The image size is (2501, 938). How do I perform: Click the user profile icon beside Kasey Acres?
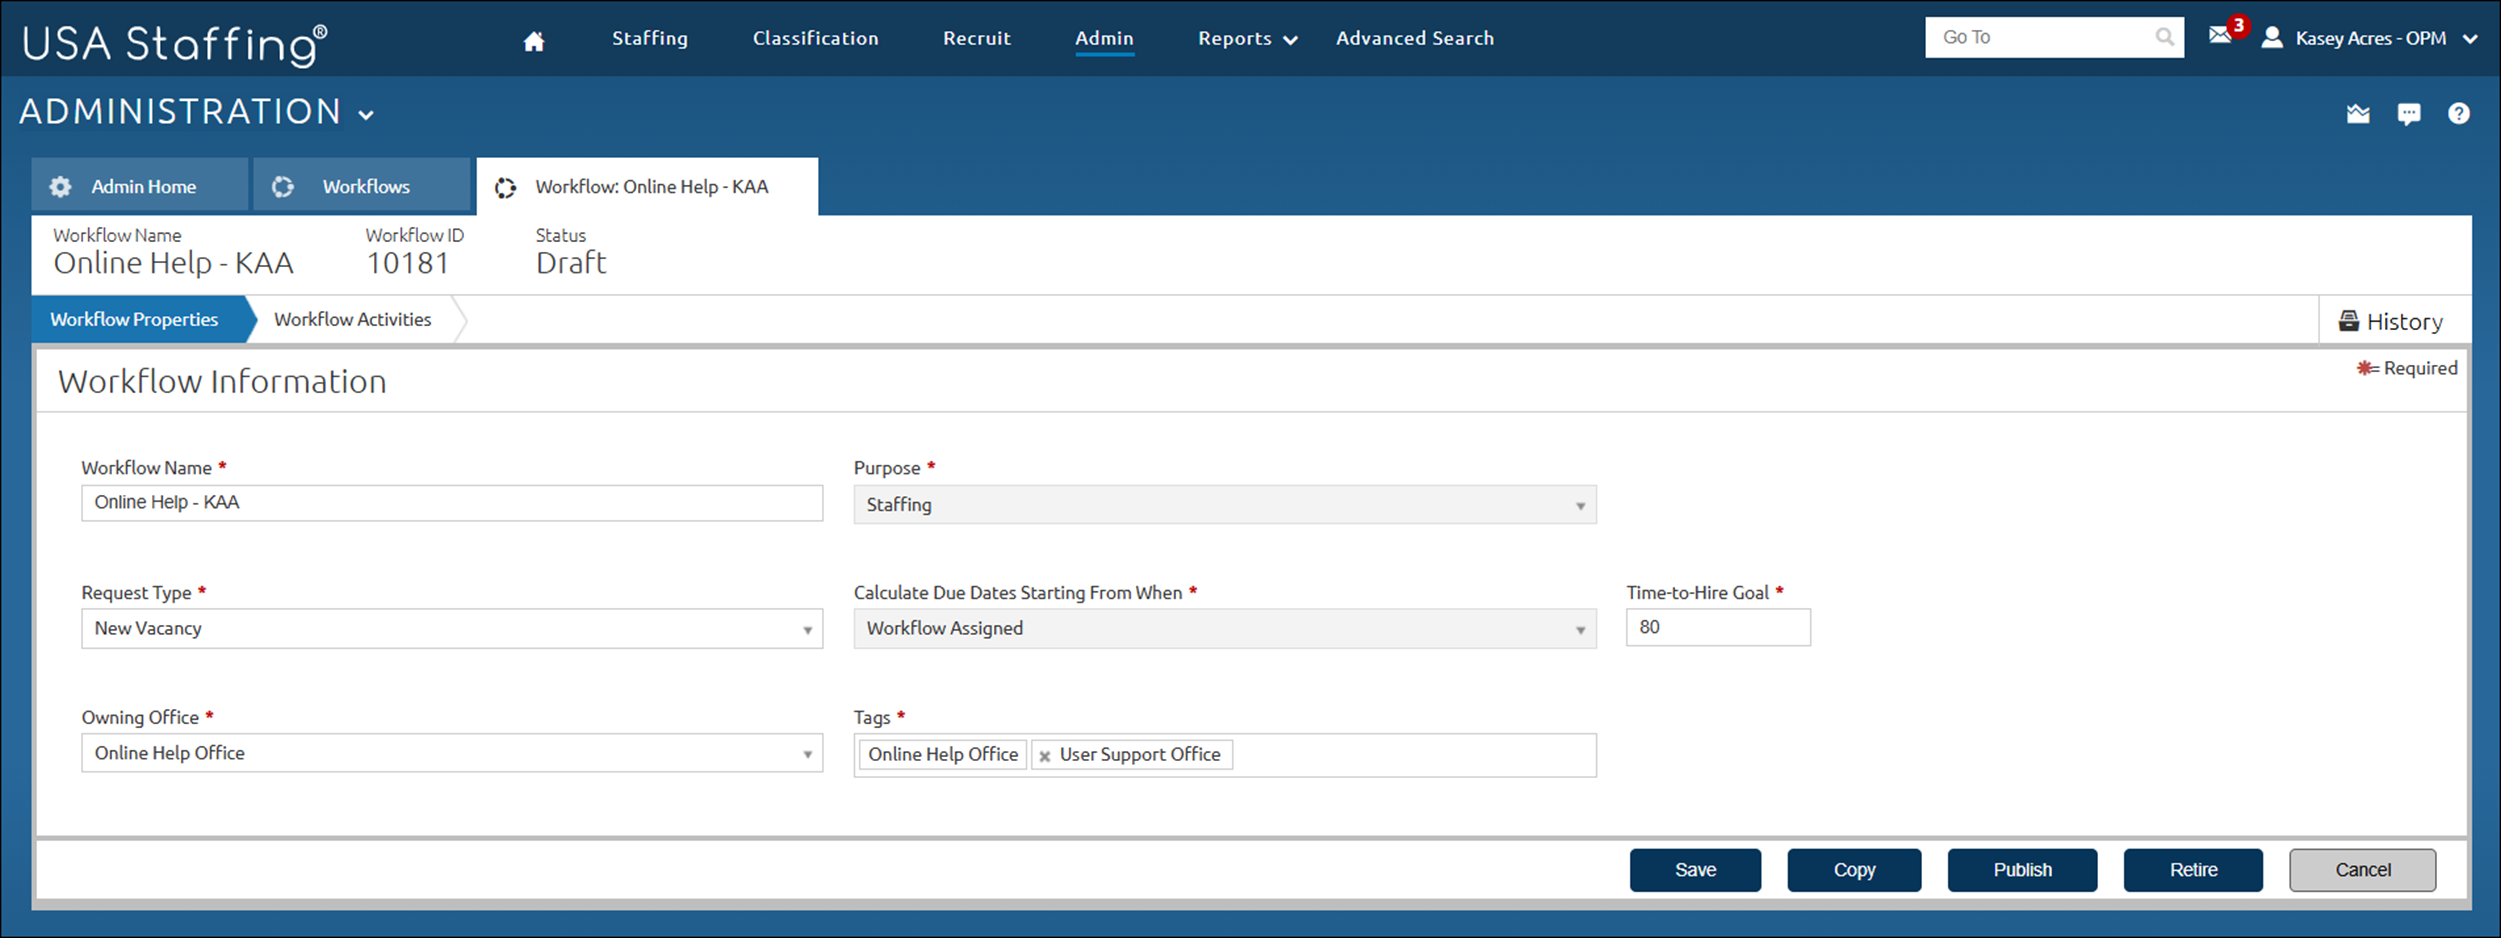tap(2272, 38)
